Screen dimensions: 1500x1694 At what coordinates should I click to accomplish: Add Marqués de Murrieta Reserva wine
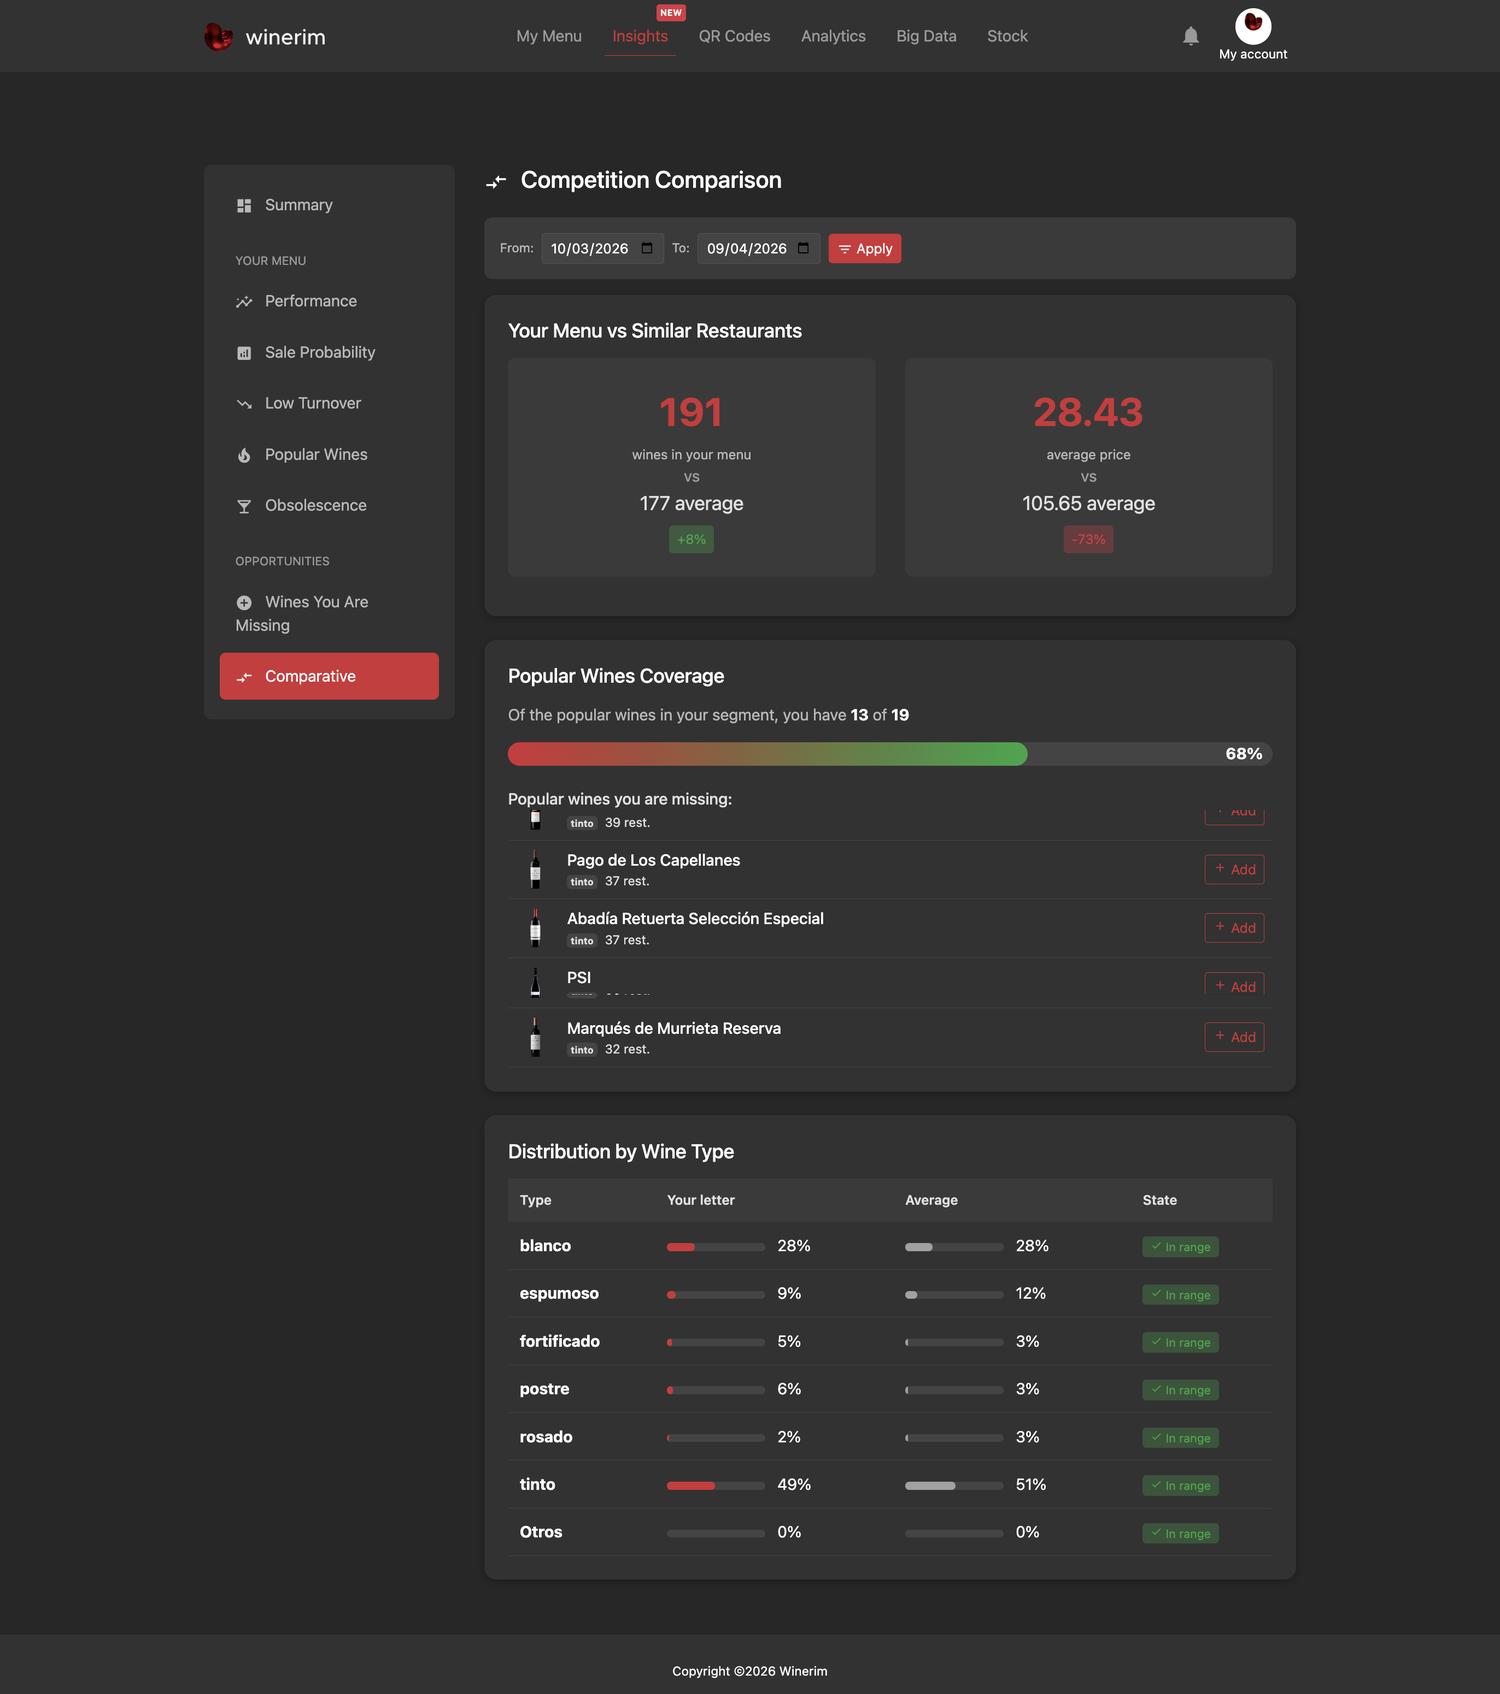point(1234,1037)
